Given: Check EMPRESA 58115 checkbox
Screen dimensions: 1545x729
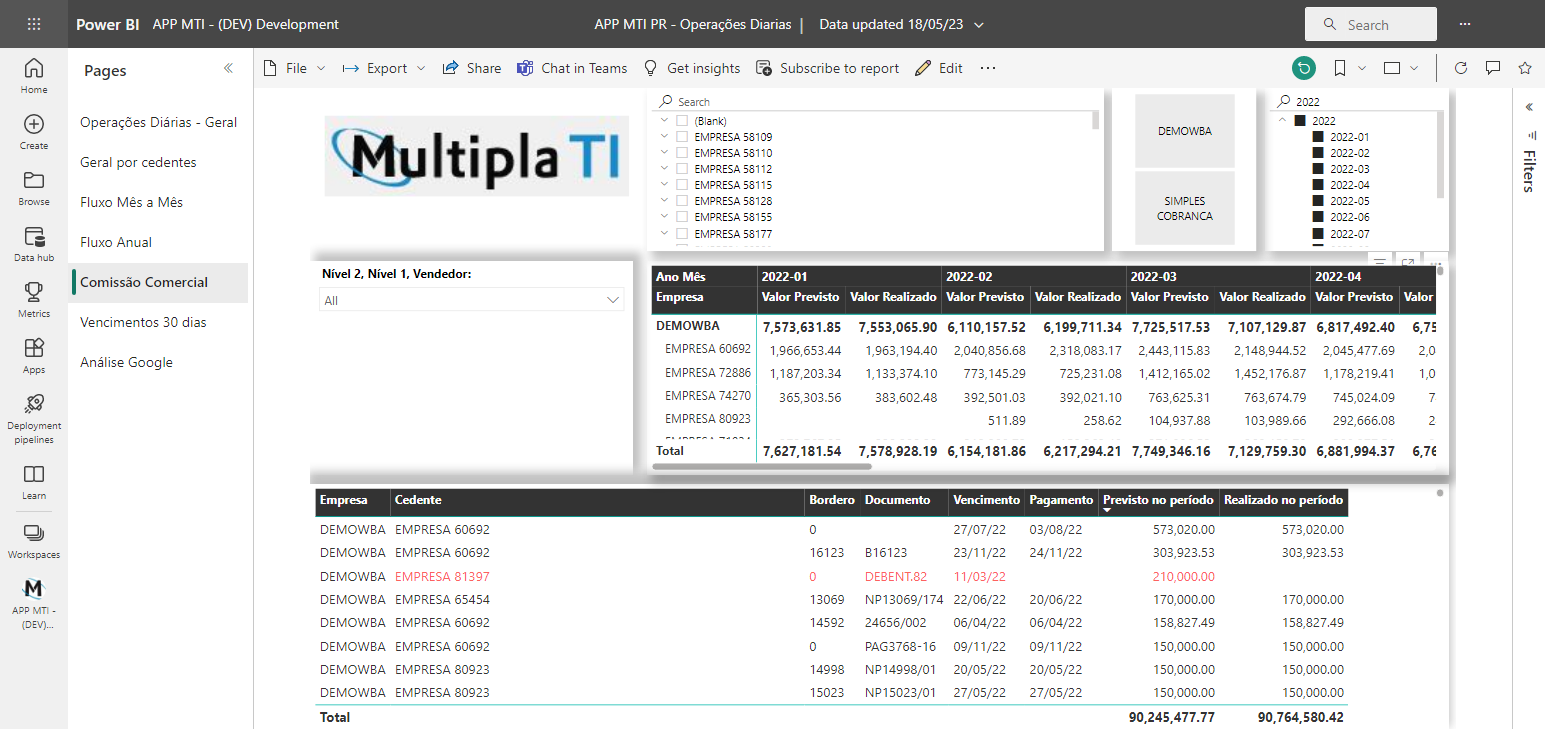Looking at the screenshot, I should click(x=682, y=184).
